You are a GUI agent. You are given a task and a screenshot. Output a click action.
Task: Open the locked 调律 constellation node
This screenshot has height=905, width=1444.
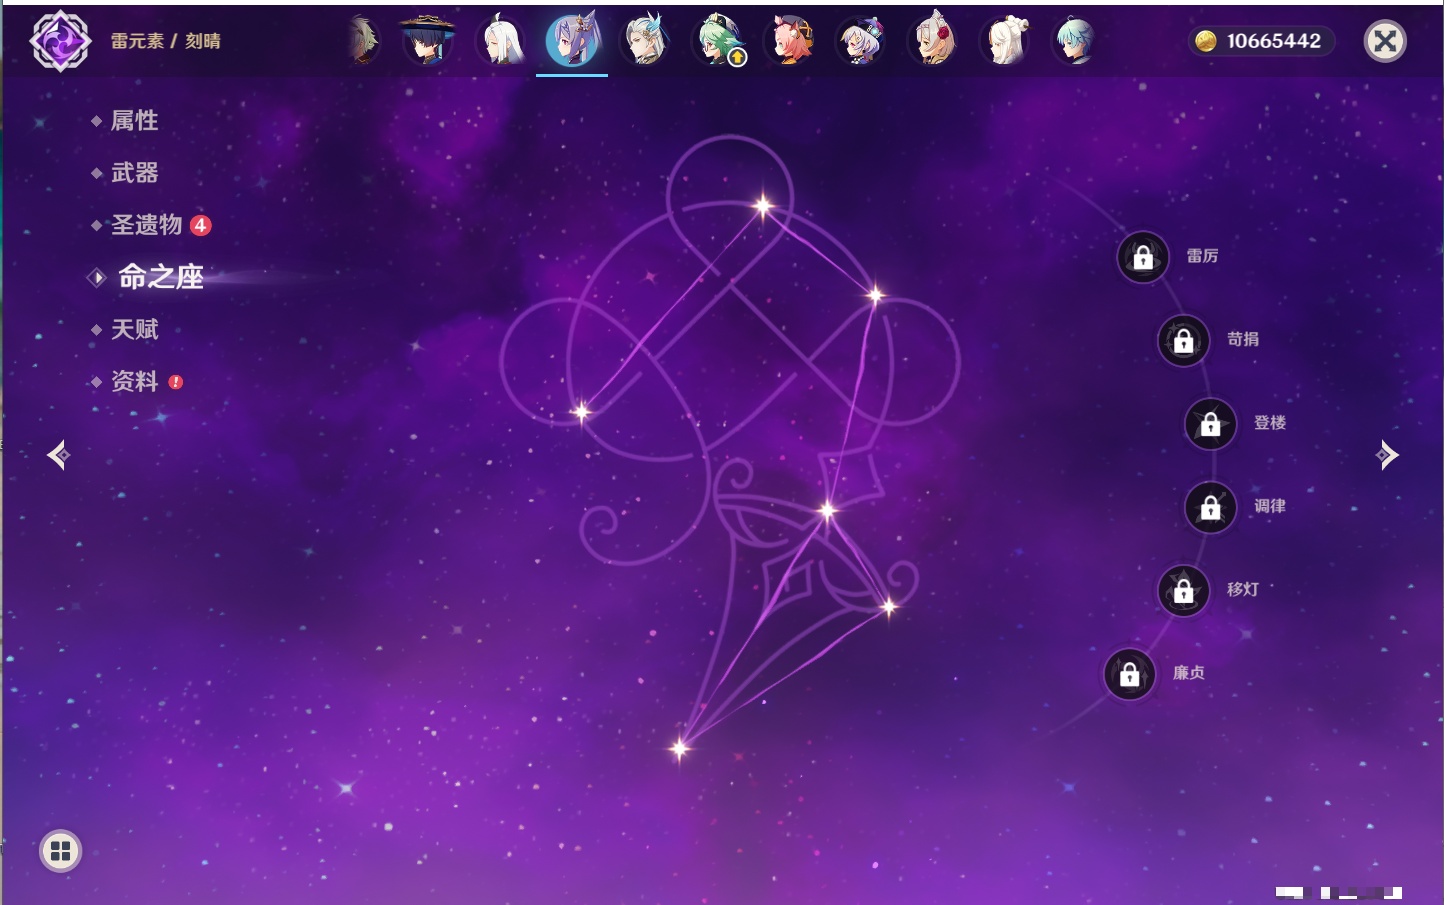pyautogui.click(x=1211, y=507)
